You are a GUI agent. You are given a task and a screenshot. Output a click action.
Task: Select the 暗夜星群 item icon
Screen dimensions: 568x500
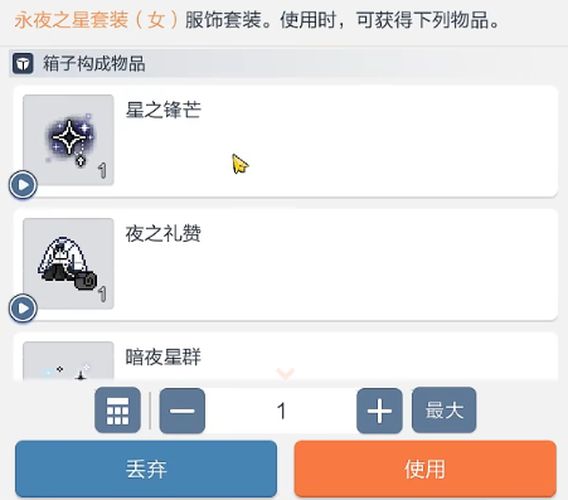[x=68, y=361]
